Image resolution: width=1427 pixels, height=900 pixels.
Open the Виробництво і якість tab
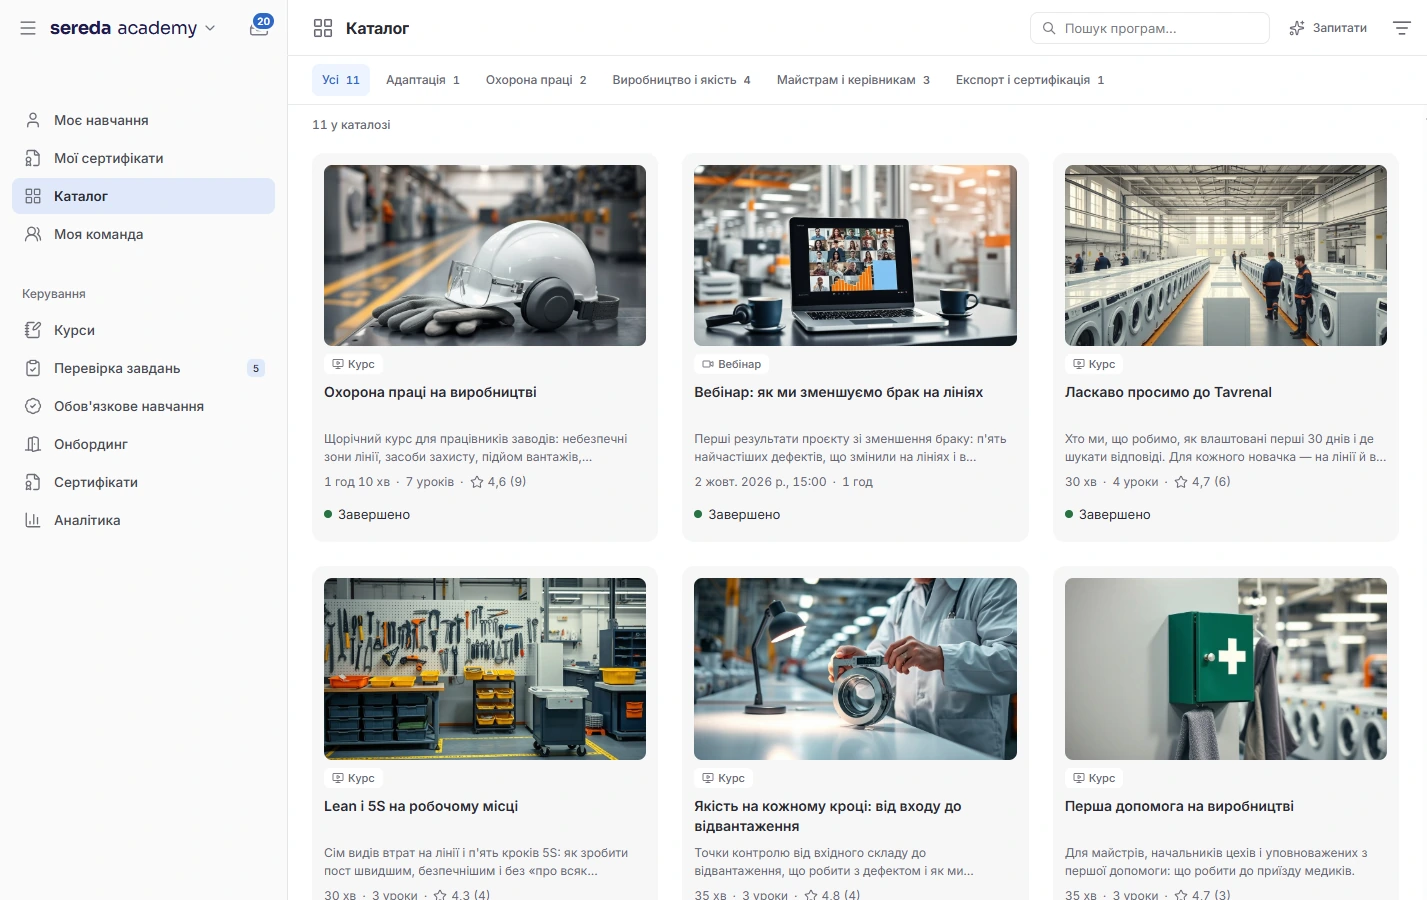pyautogui.click(x=681, y=80)
